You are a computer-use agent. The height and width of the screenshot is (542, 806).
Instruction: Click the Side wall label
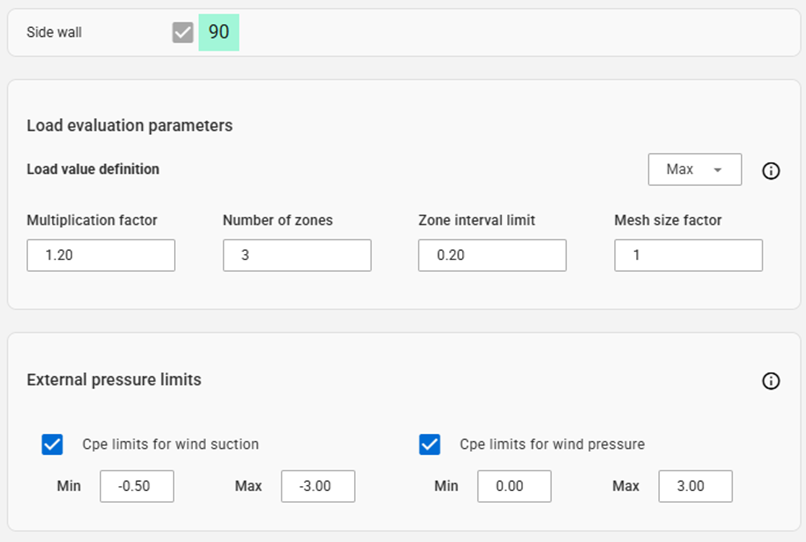(x=54, y=32)
